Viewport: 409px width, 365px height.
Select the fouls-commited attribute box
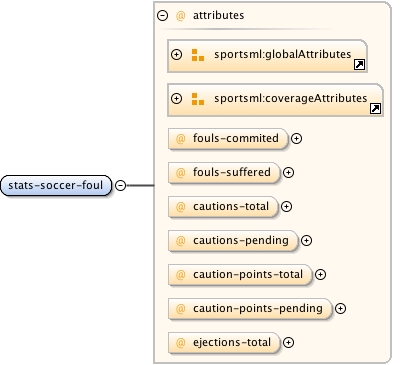point(228,138)
